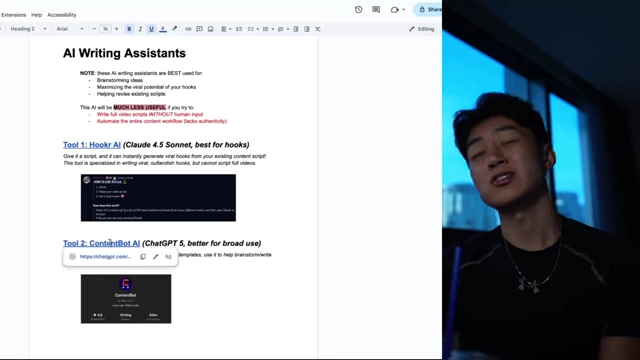
Task: Click the Share button
Action: tap(429, 9)
